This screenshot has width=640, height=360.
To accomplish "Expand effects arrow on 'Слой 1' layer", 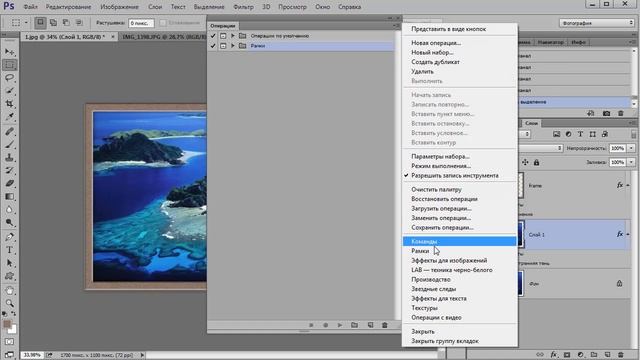I will point(628,234).
